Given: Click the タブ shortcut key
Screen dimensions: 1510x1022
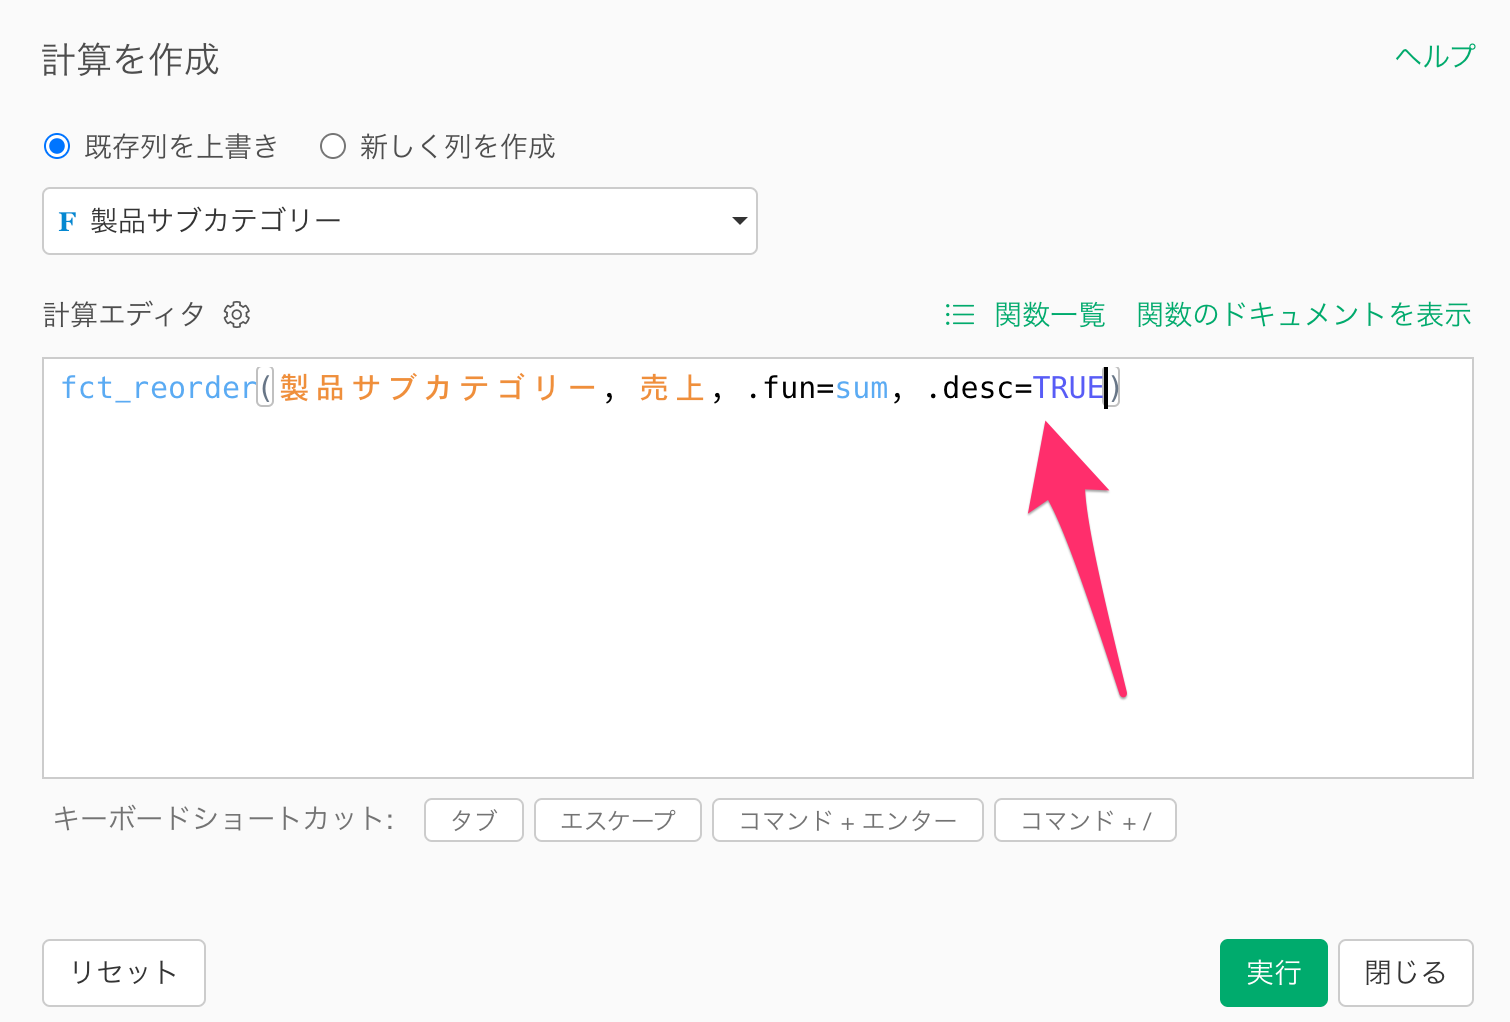Looking at the screenshot, I should click(474, 820).
